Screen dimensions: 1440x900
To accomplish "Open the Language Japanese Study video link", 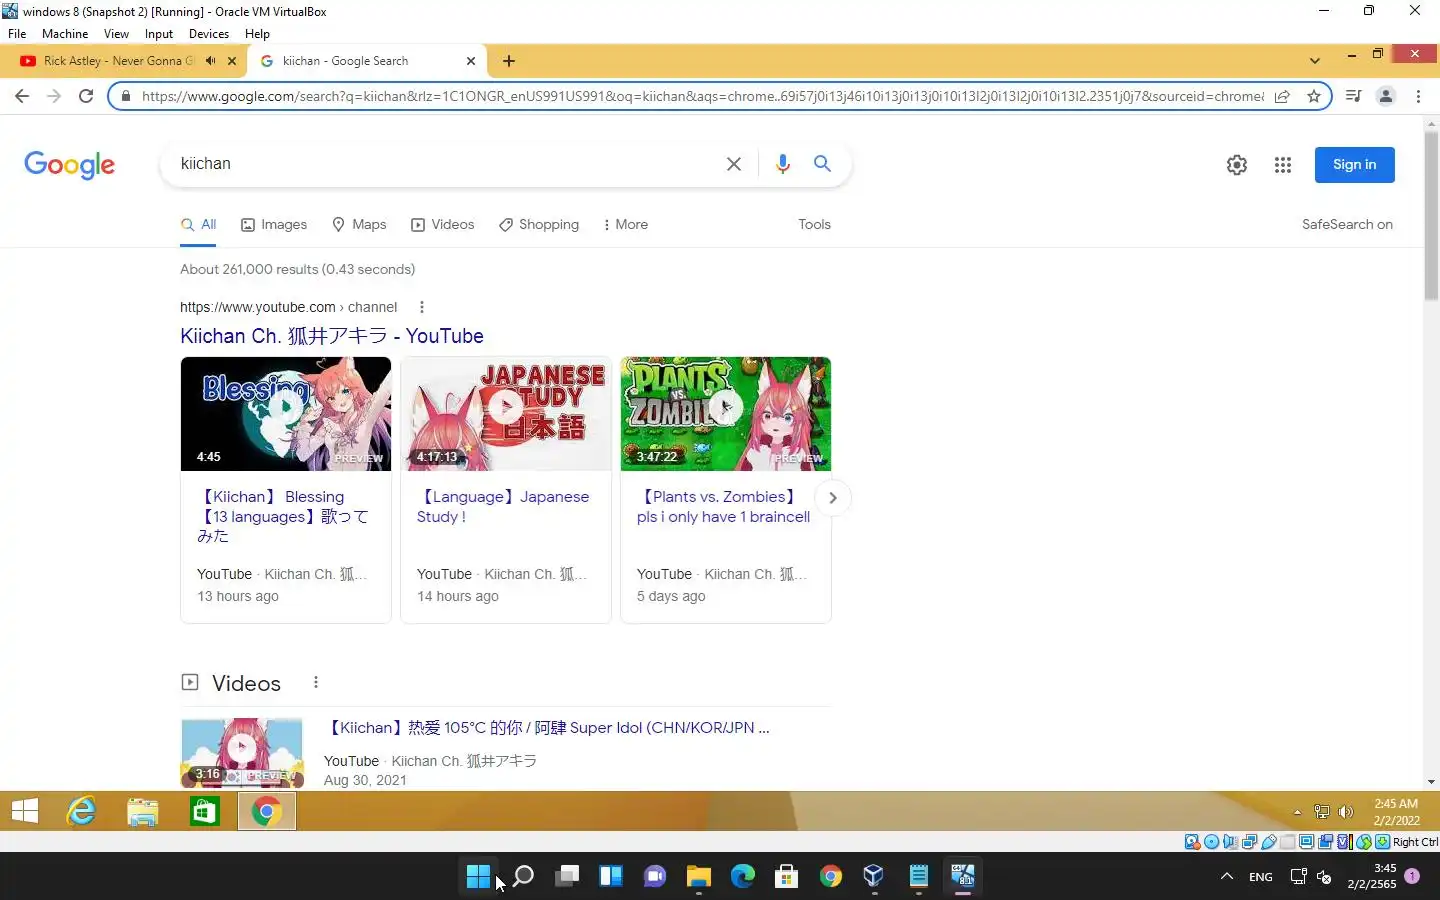I will click(x=503, y=506).
